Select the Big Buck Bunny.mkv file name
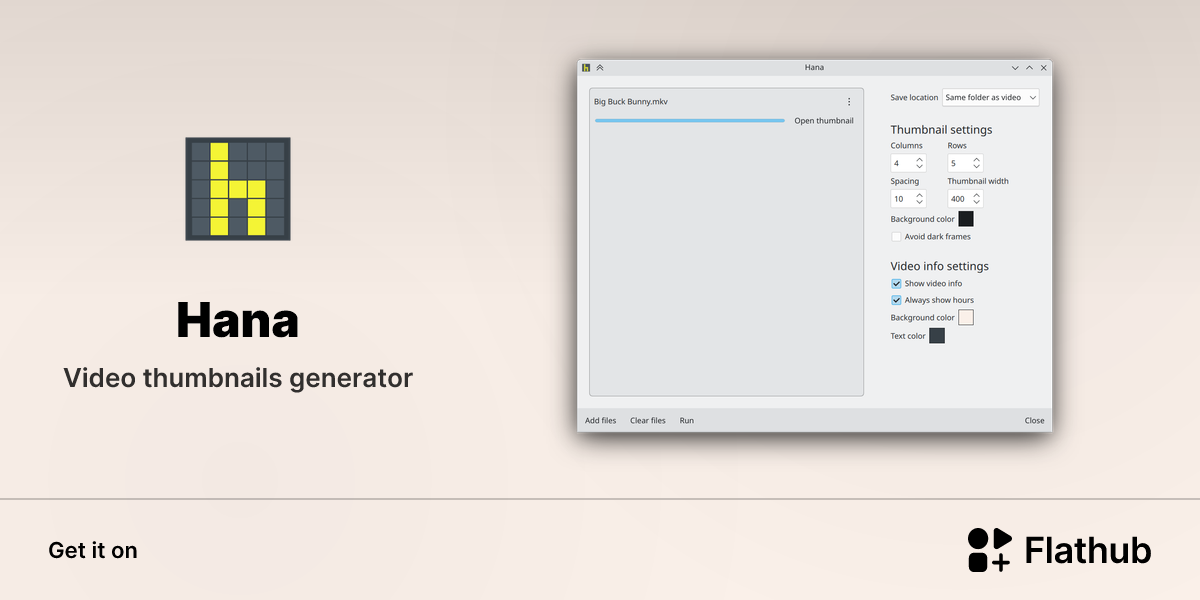This screenshot has height=600, width=1200. pyautogui.click(x=631, y=102)
